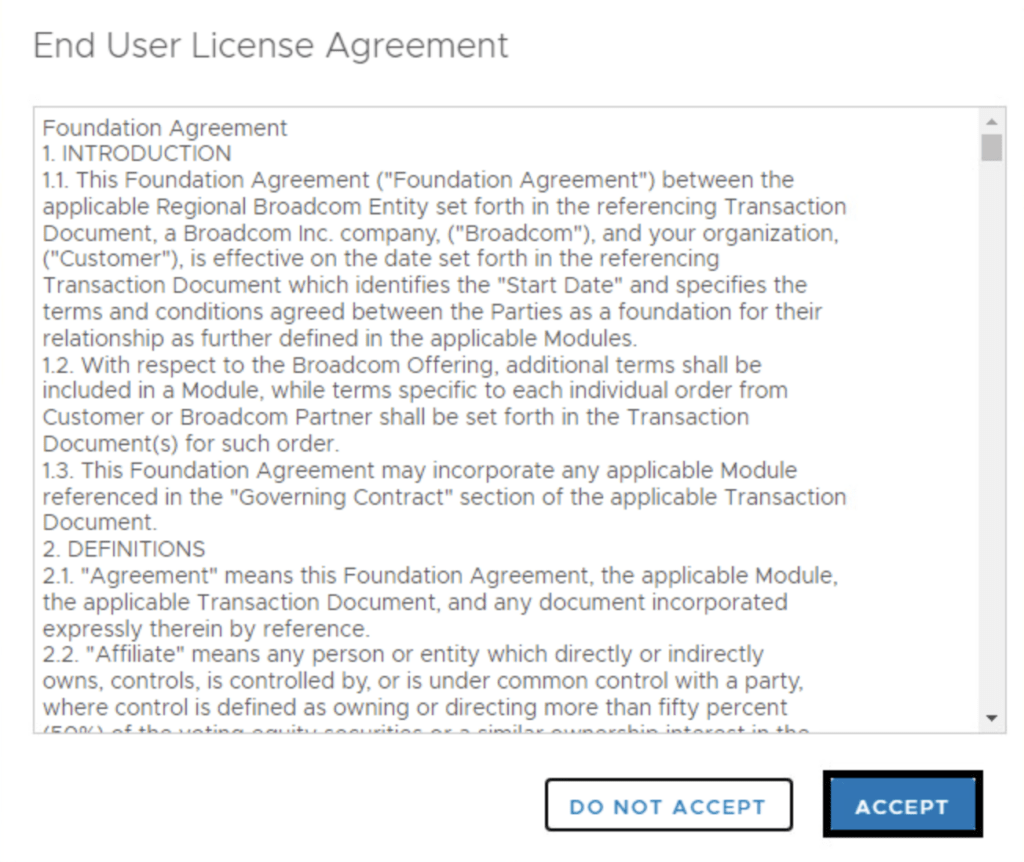The width and height of the screenshot is (1024, 862).
Task: Click the line expressly therein by reference
Action: [205, 629]
